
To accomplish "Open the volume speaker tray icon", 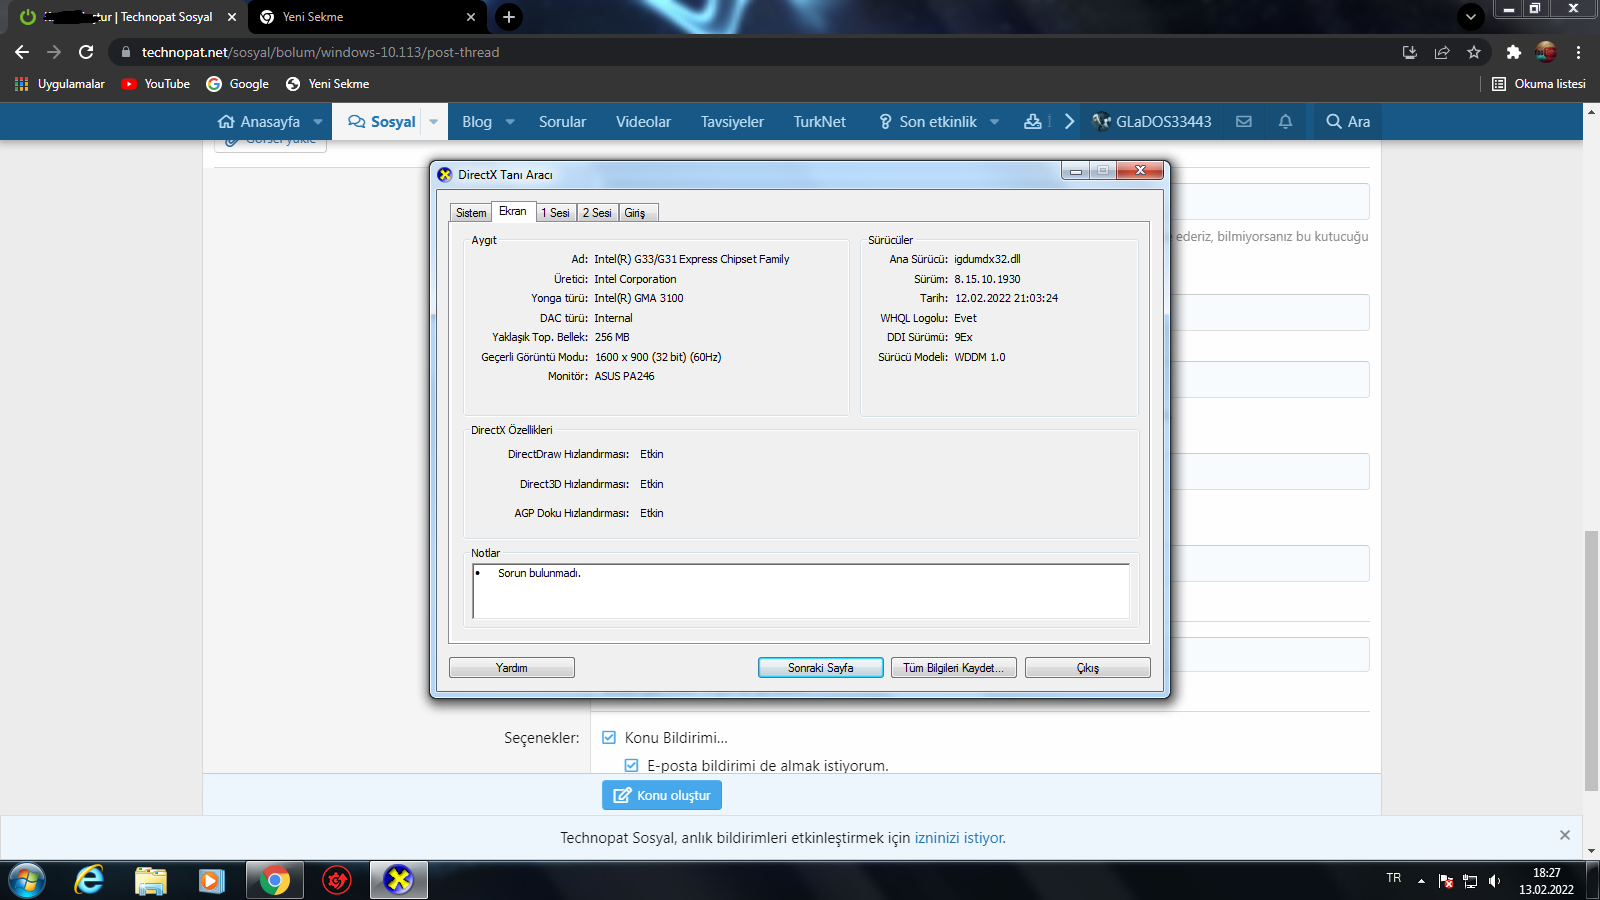I will [1494, 881].
